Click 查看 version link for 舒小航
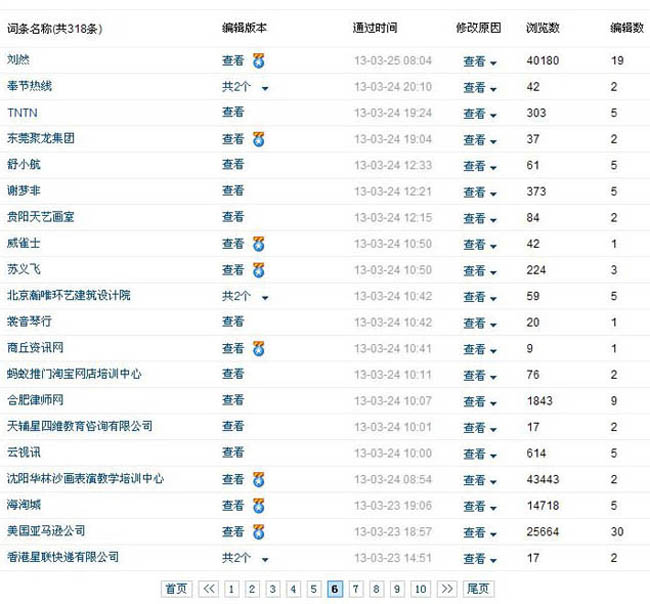The width and height of the screenshot is (650, 604). [x=233, y=165]
